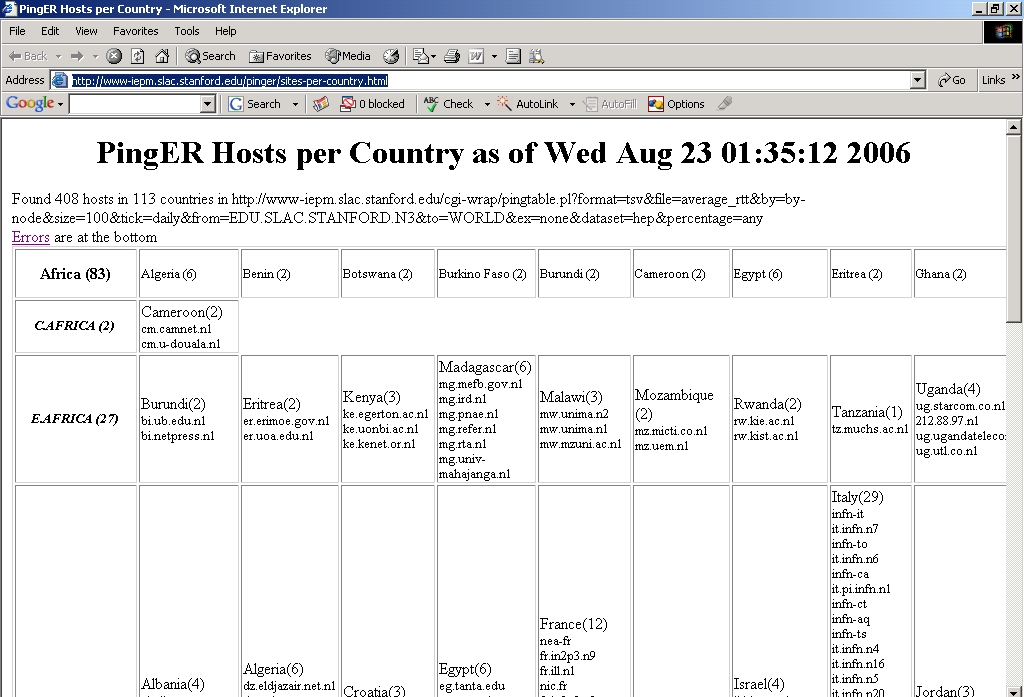Follow the Errors link
Viewport: 1024px width, 697px height.
pos(30,237)
